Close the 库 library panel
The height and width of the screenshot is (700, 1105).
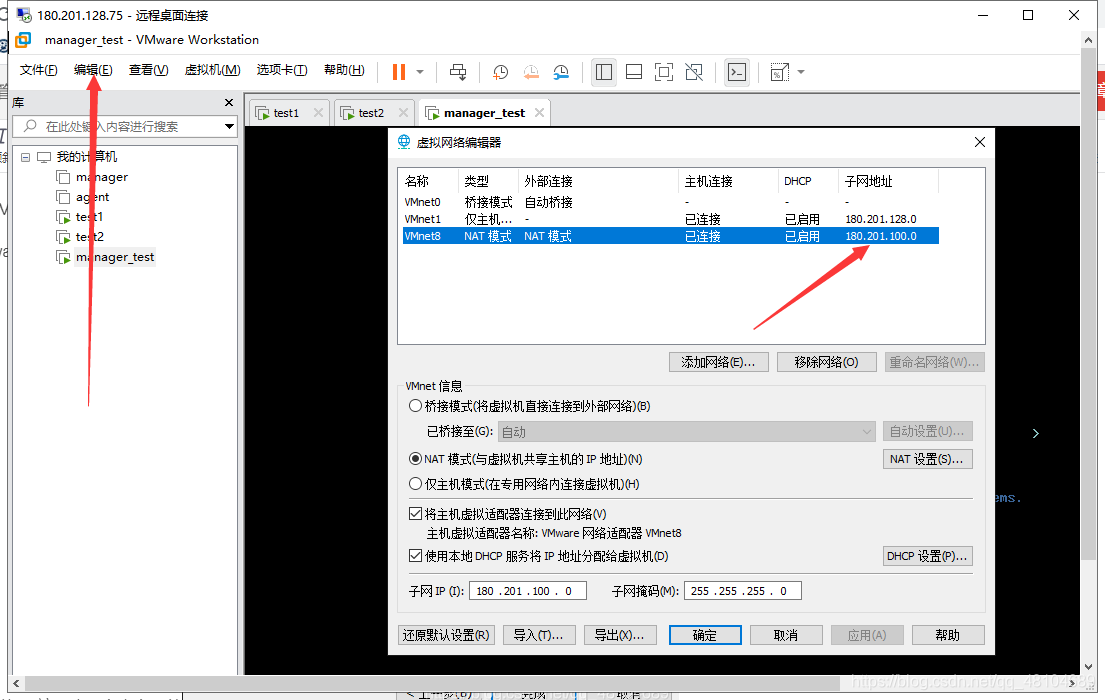[x=228, y=103]
